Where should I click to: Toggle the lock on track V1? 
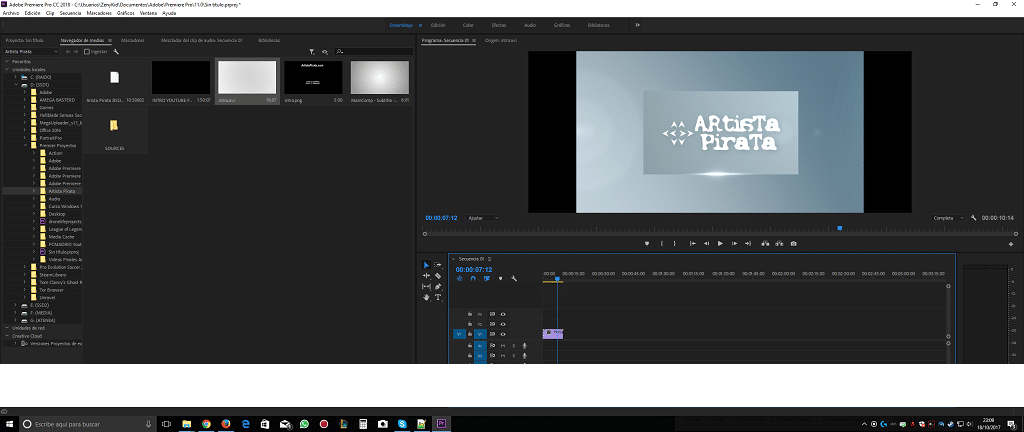point(470,333)
